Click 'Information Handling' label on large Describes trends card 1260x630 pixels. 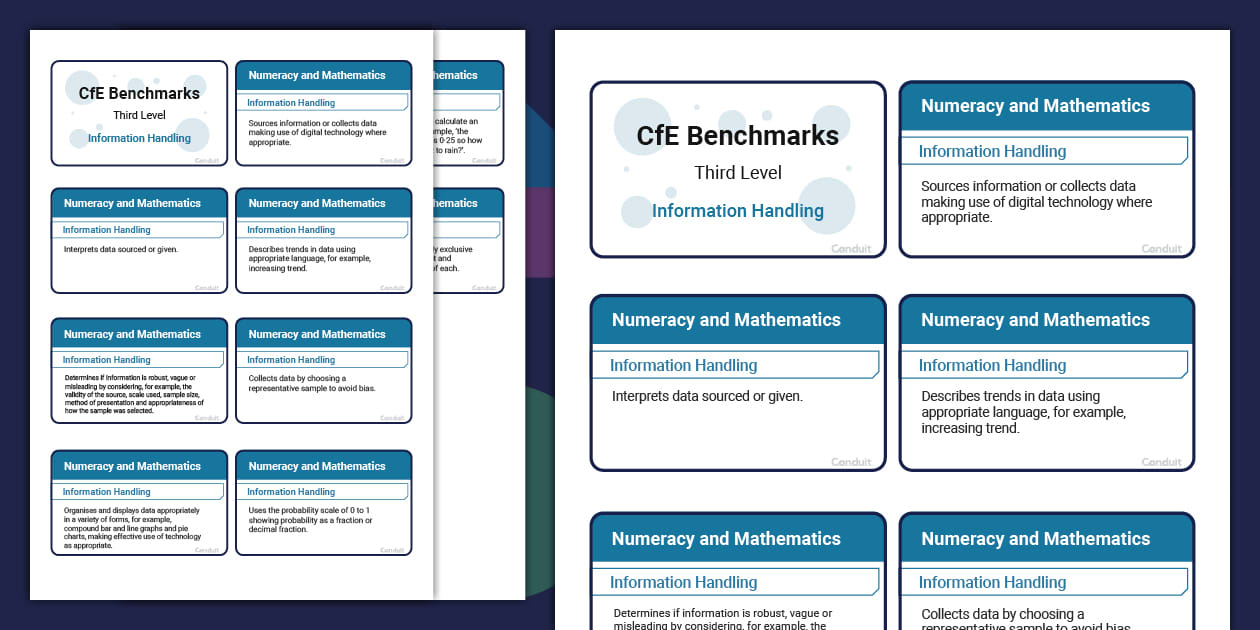click(x=992, y=365)
